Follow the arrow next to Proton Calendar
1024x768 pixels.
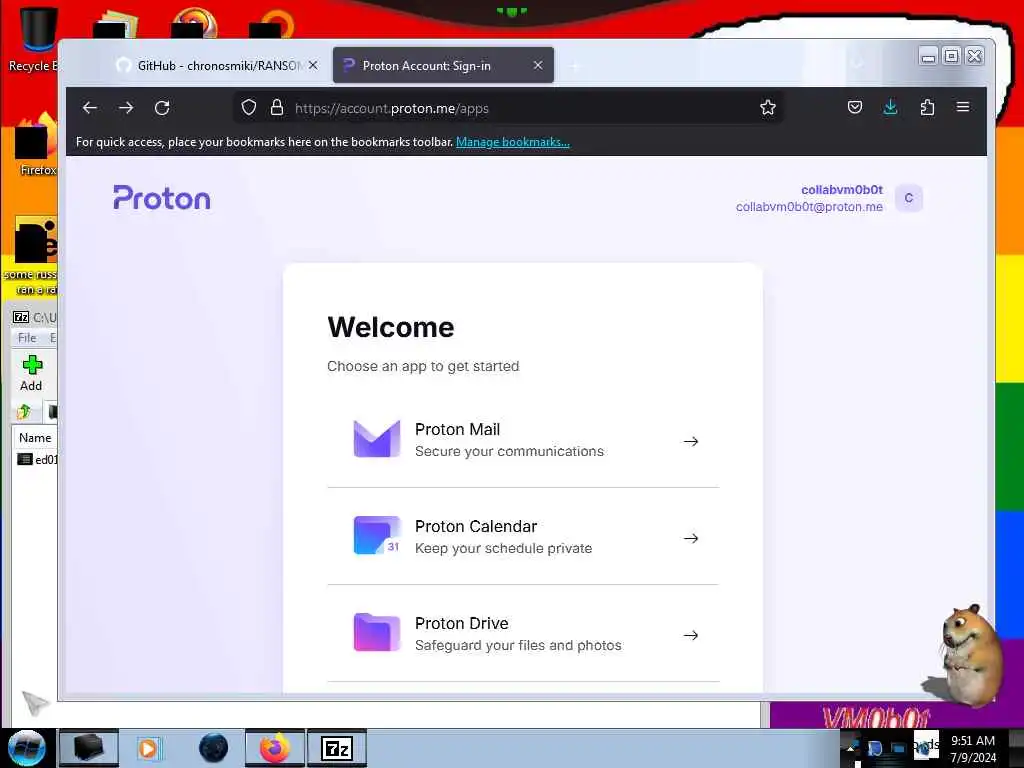[x=691, y=538]
